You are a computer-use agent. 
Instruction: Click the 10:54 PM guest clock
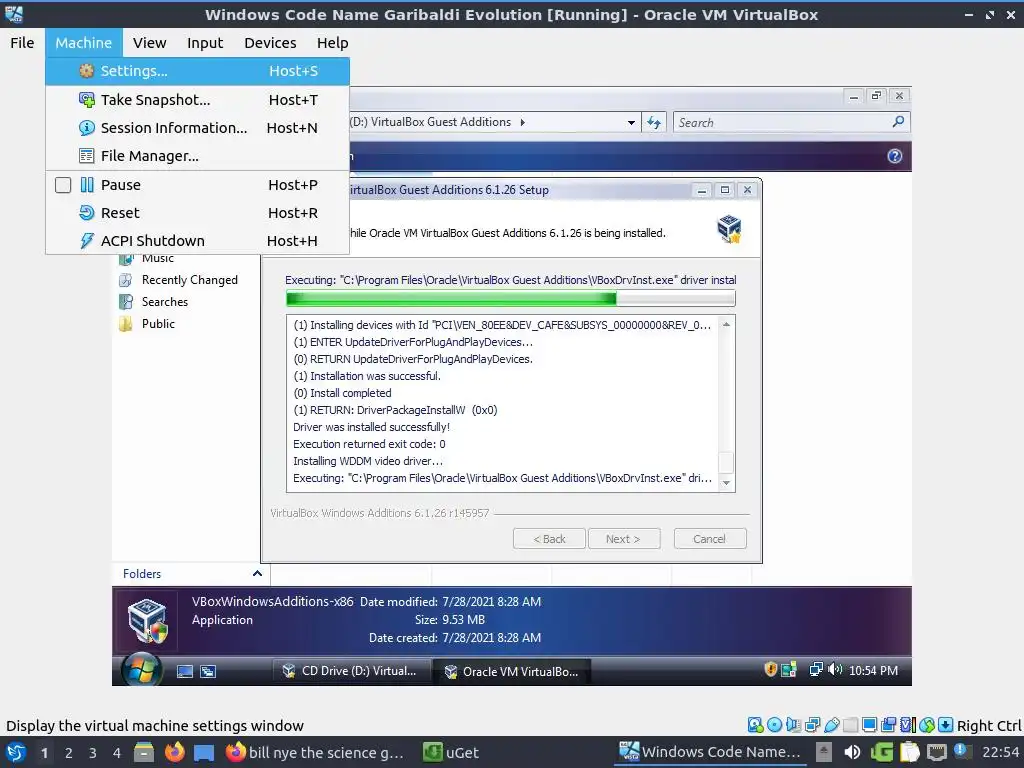873,670
